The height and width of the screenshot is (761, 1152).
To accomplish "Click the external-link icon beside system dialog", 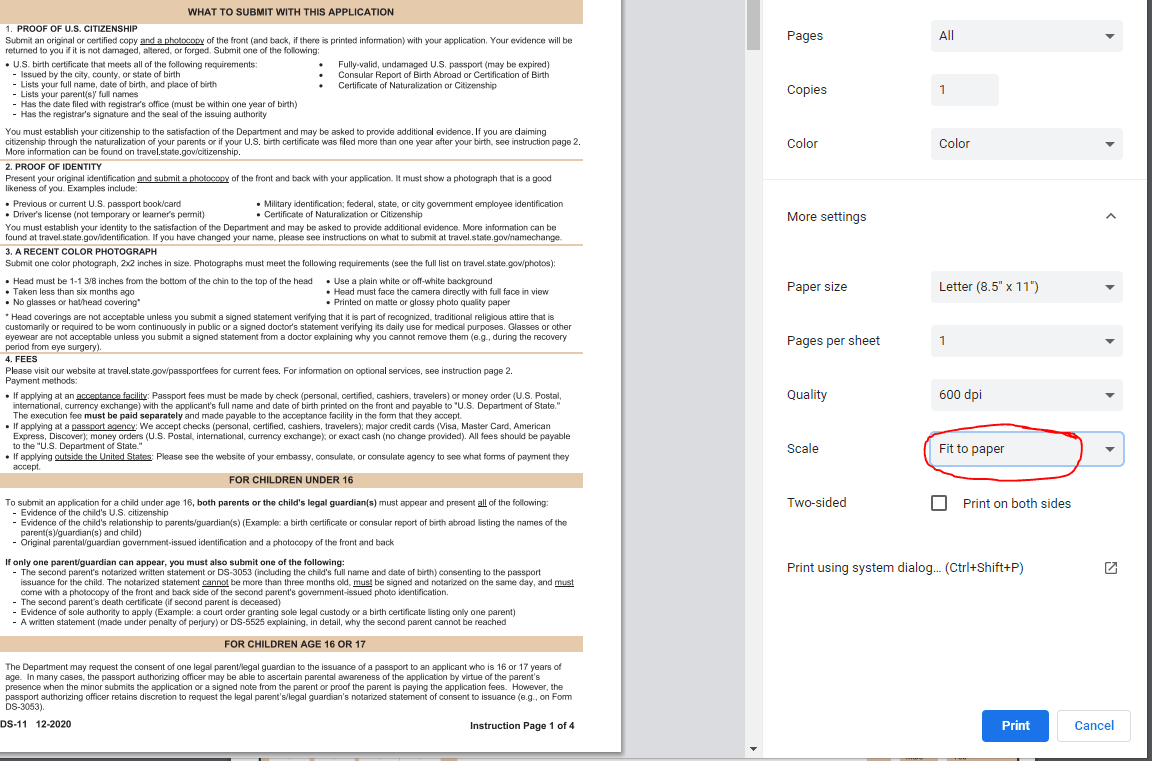I will click(x=1110, y=567).
